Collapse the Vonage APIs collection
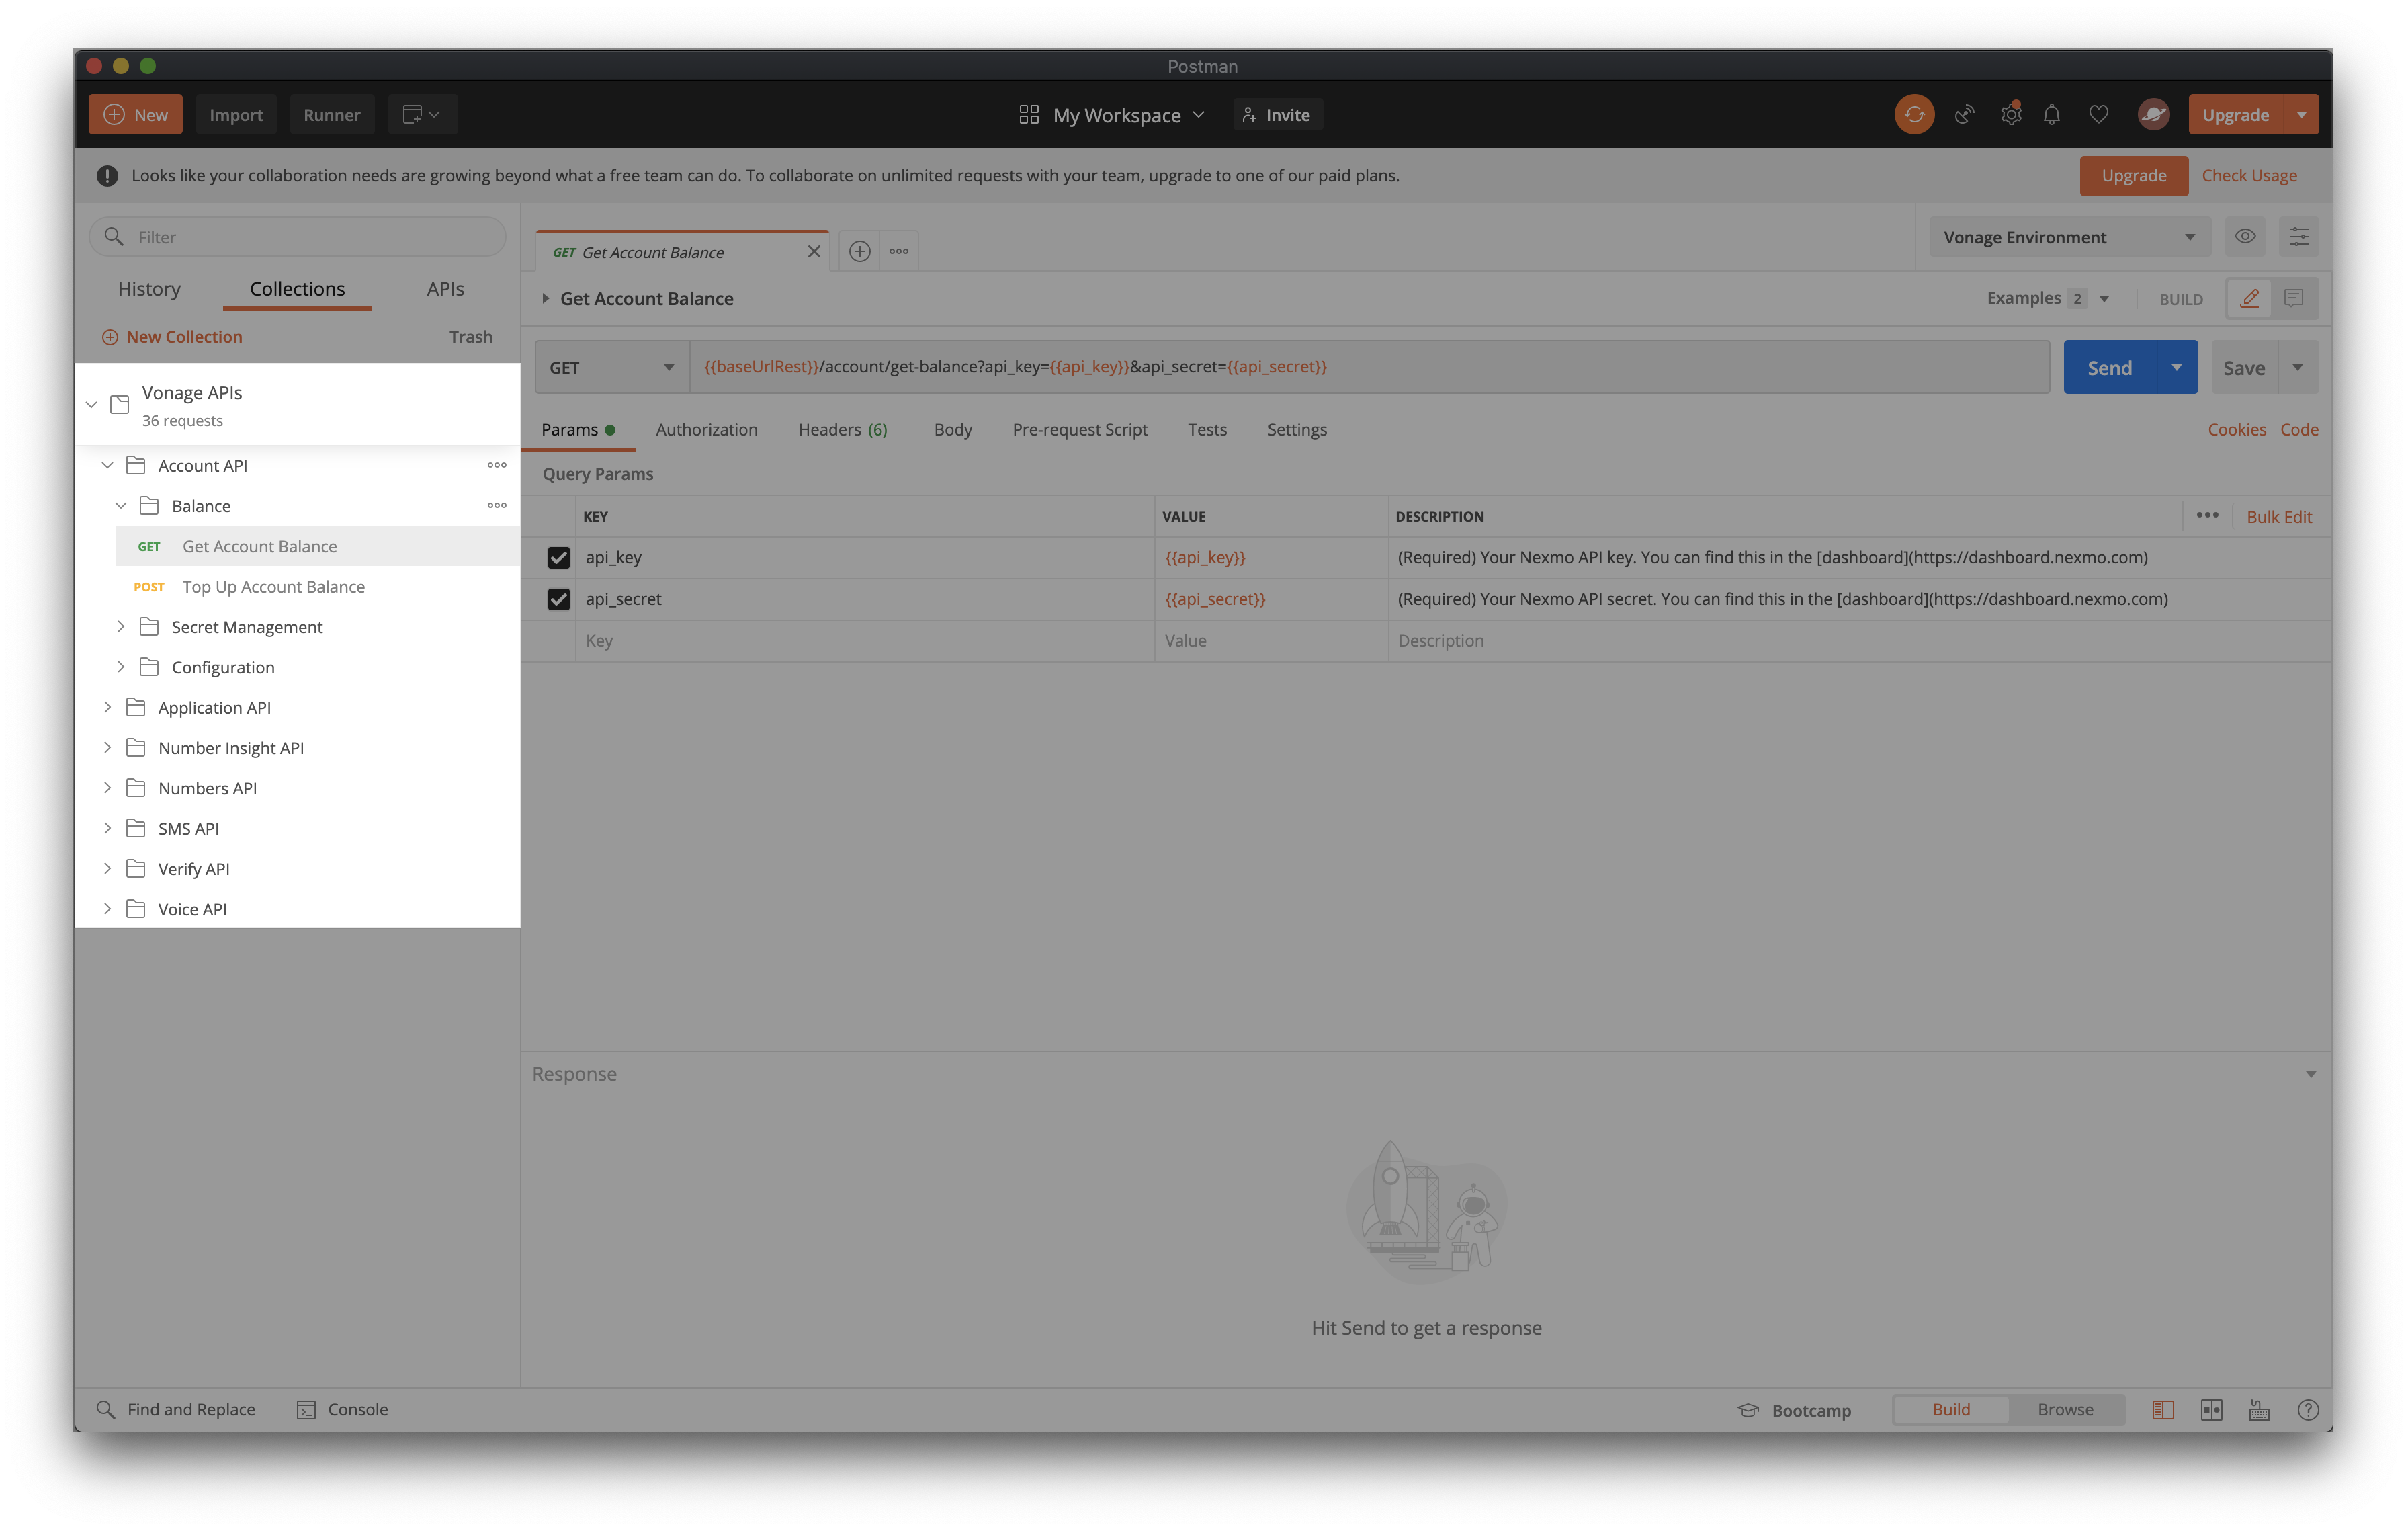The width and height of the screenshot is (2408, 1531). (92, 404)
